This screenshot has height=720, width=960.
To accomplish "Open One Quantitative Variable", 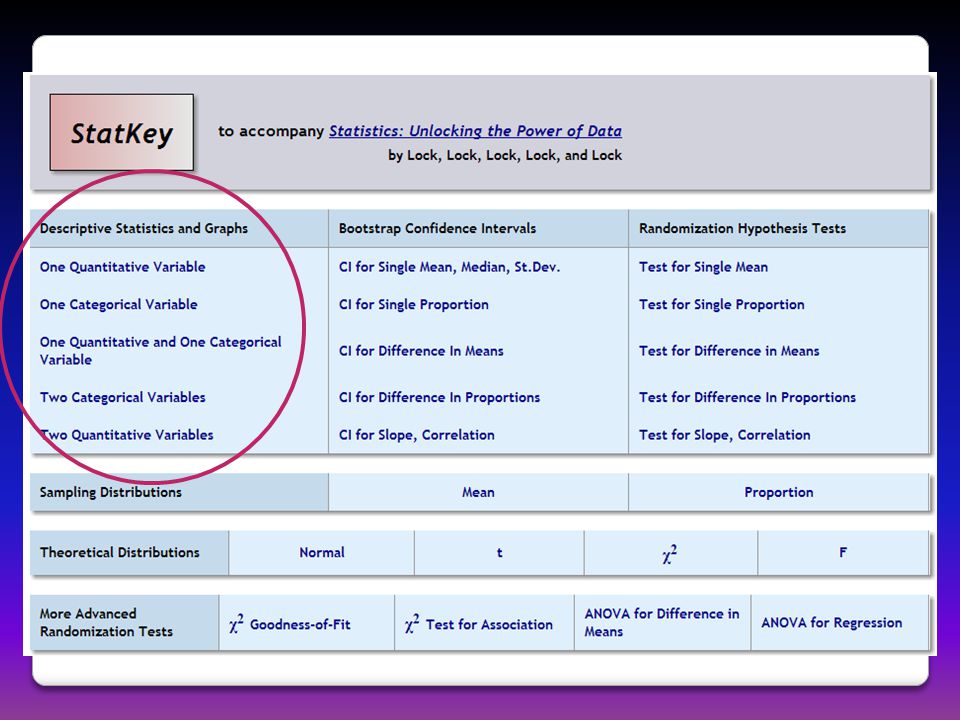I will point(122,267).
